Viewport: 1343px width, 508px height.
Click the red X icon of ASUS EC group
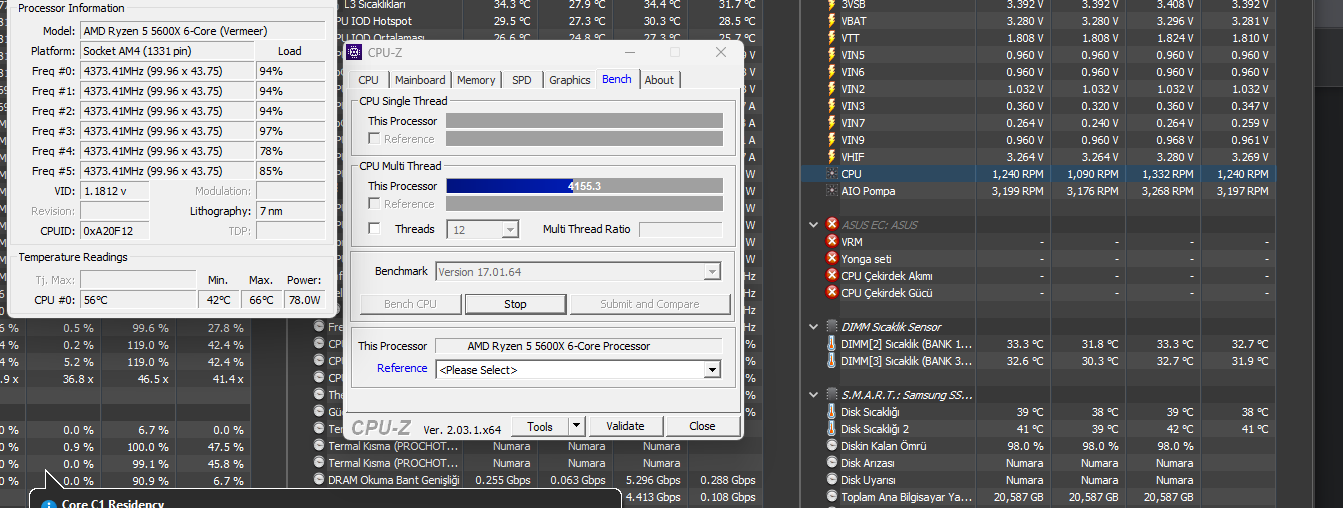(831, 225)
